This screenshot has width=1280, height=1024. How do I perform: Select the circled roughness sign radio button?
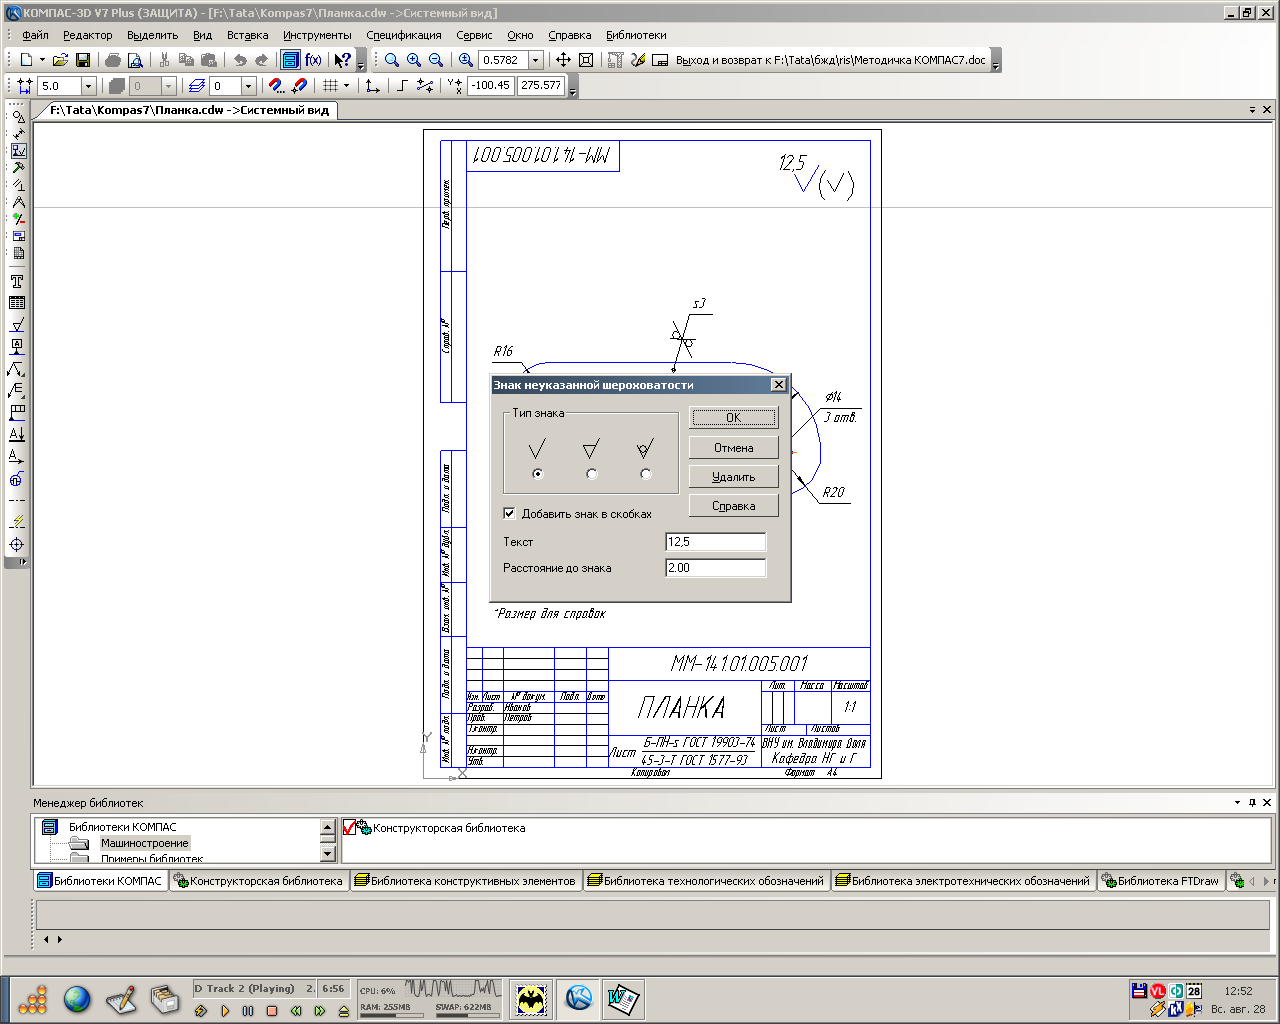pos(646,474)
